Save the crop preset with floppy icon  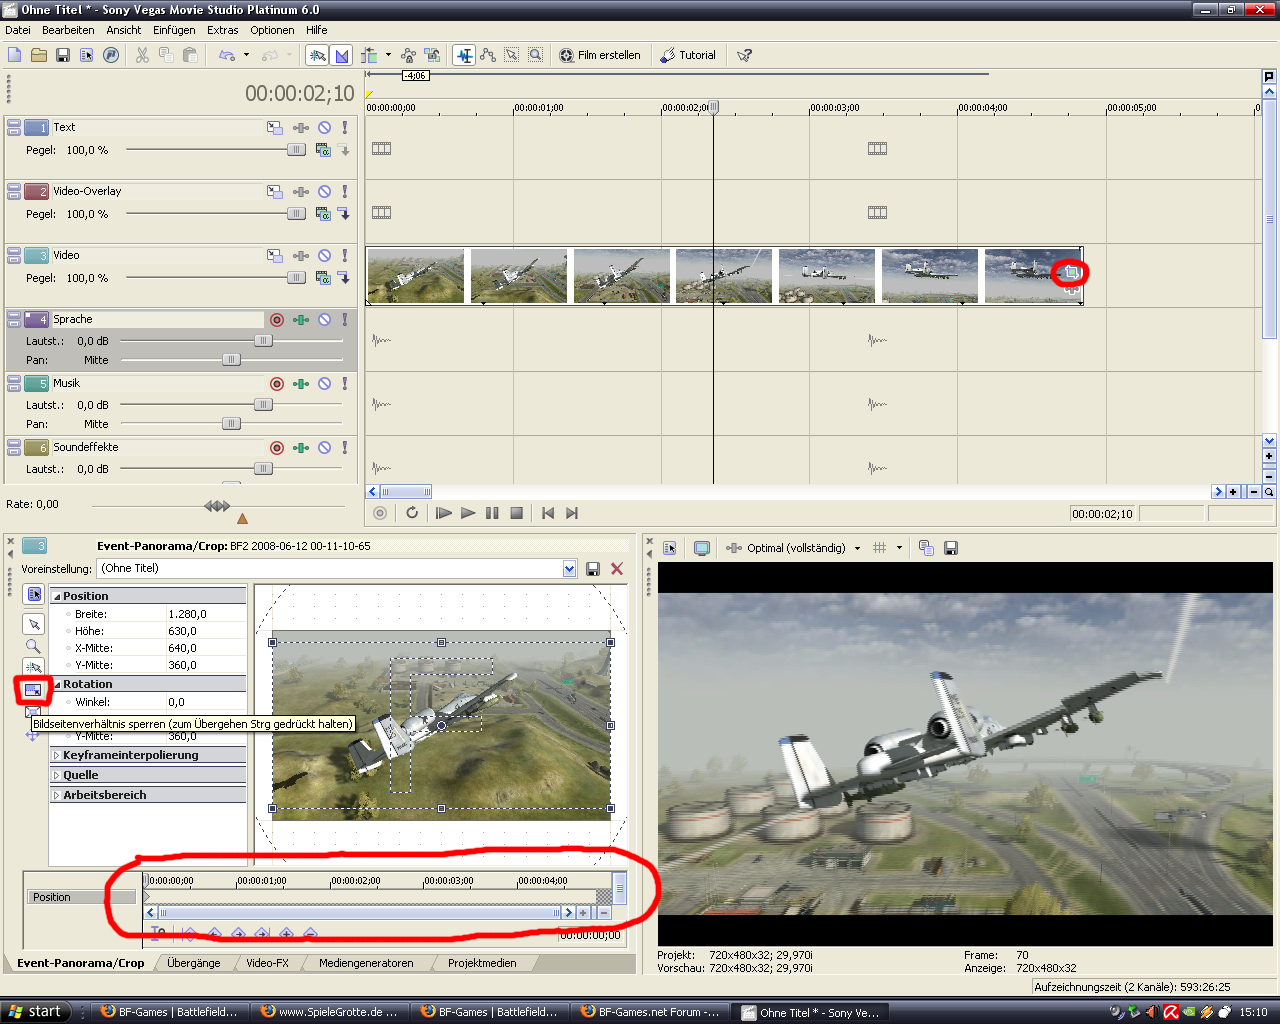coord(593,568)
